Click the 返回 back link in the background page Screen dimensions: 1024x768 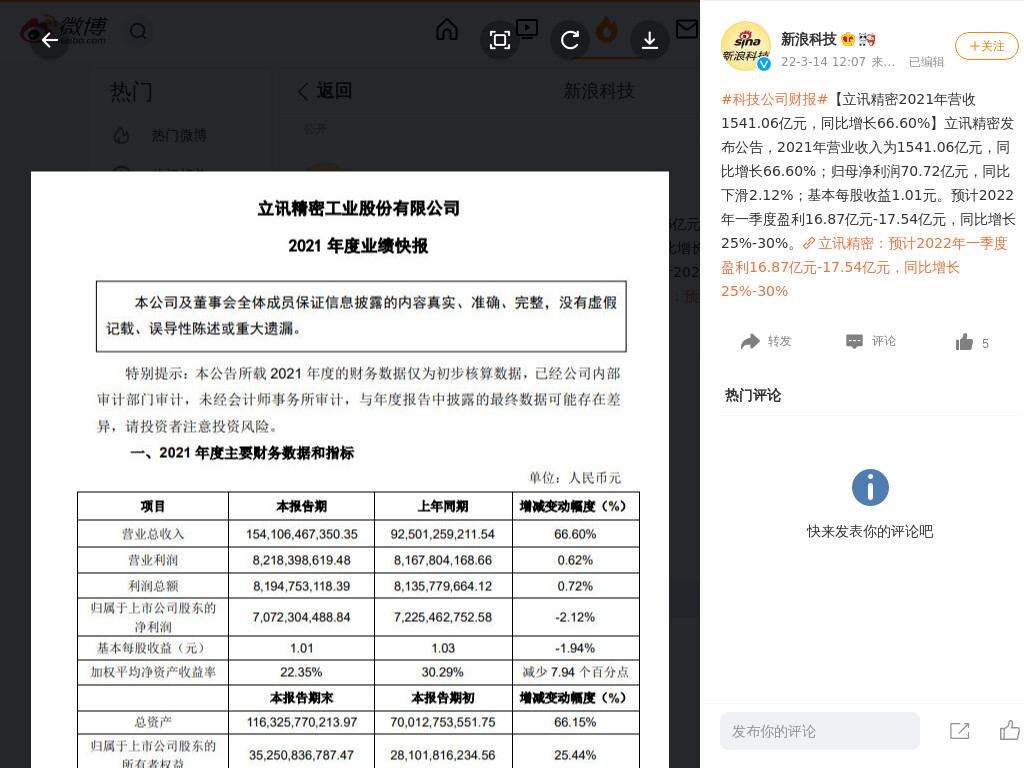tap(325, 91)
